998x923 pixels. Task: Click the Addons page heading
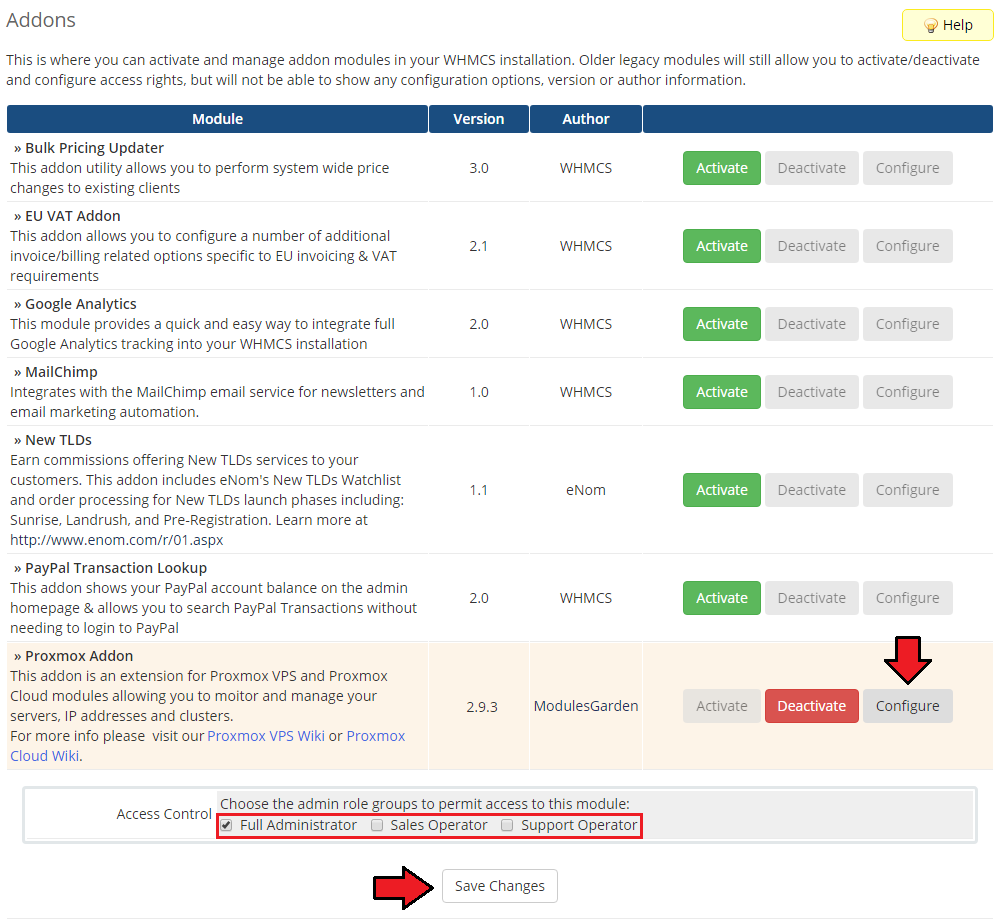(x=41, y=20)
